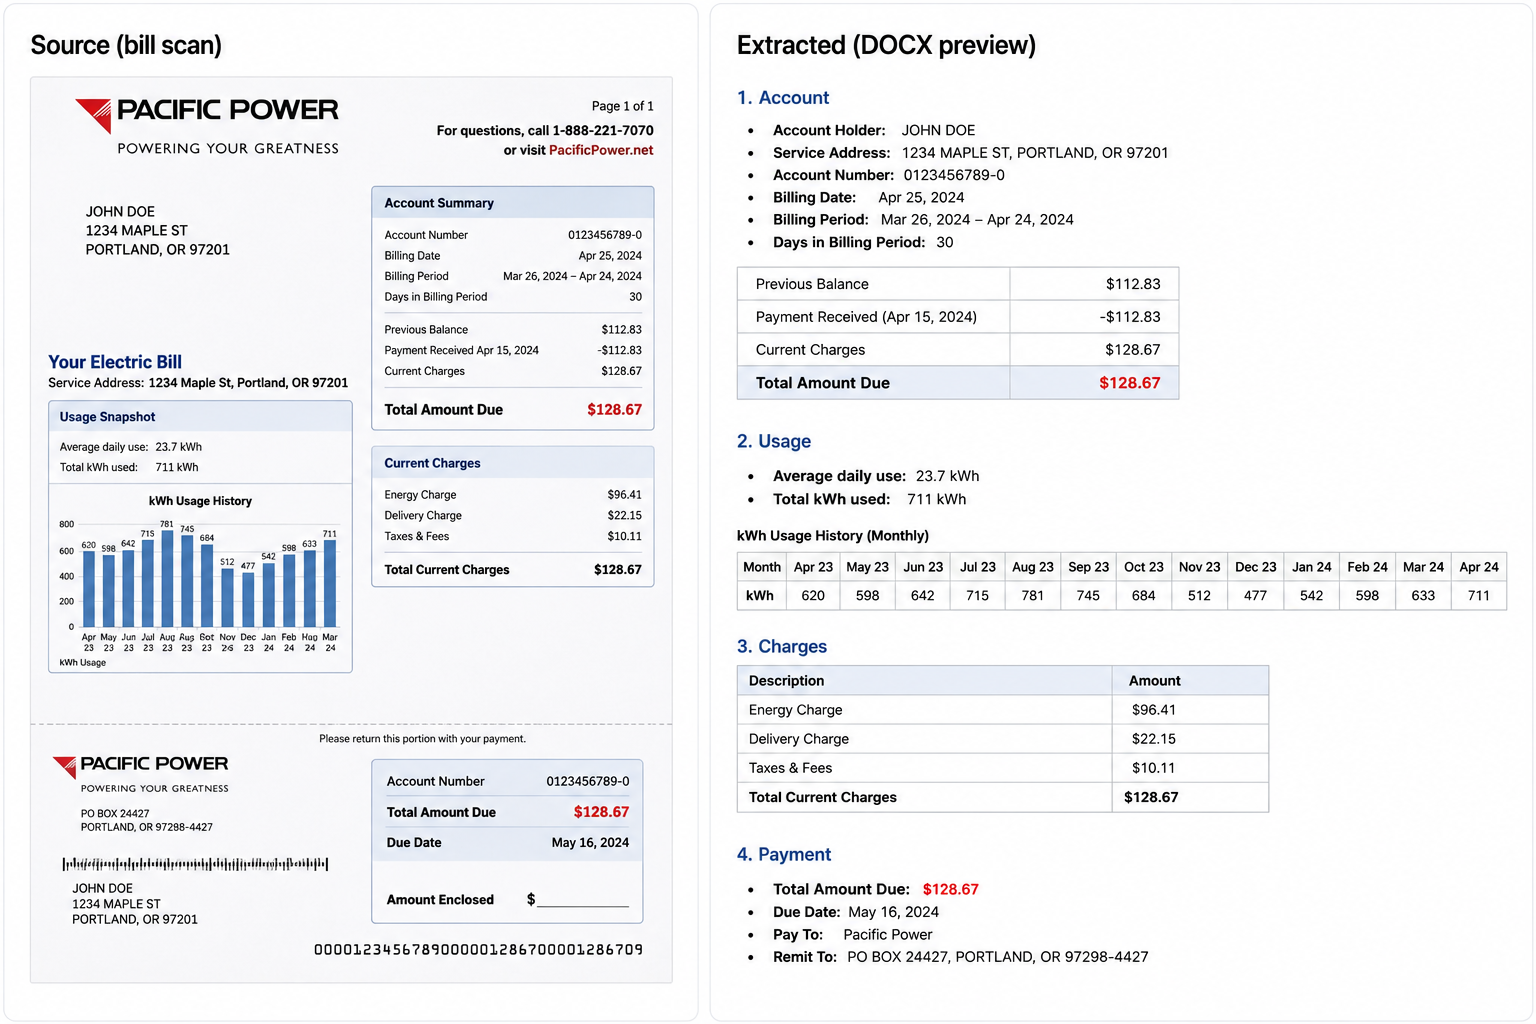Click 'Payment Received (Apr 15, 2024)' table row
This screenshot has height=1024, width=1536.
pos(958,317)
